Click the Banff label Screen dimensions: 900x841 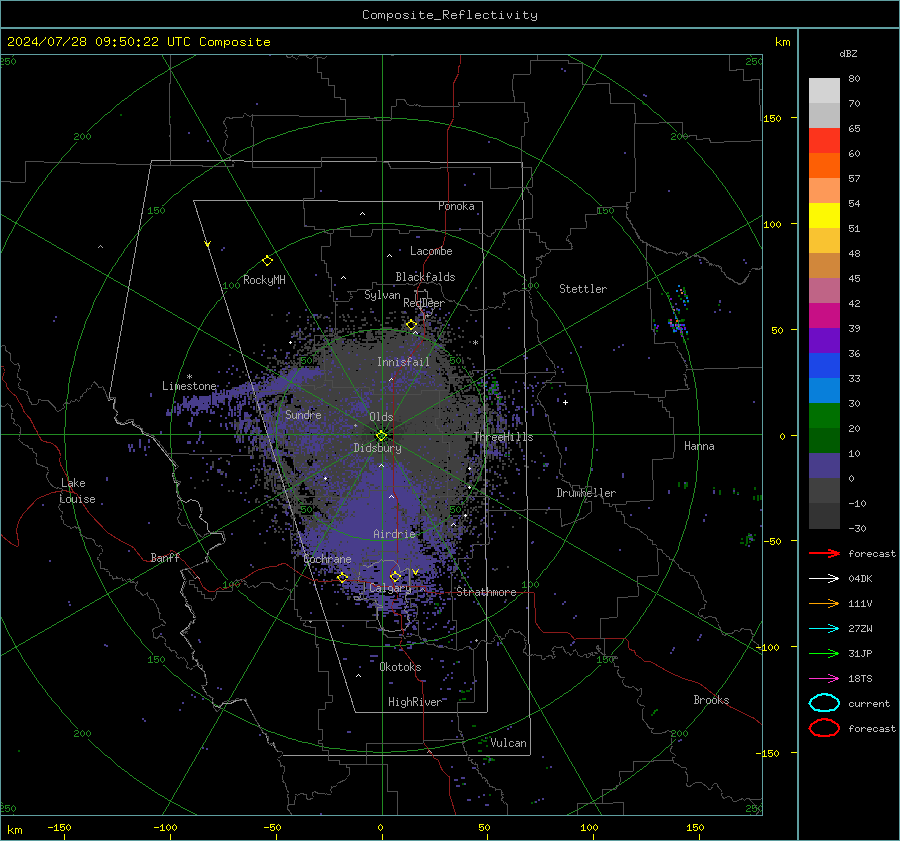point(165,557)
